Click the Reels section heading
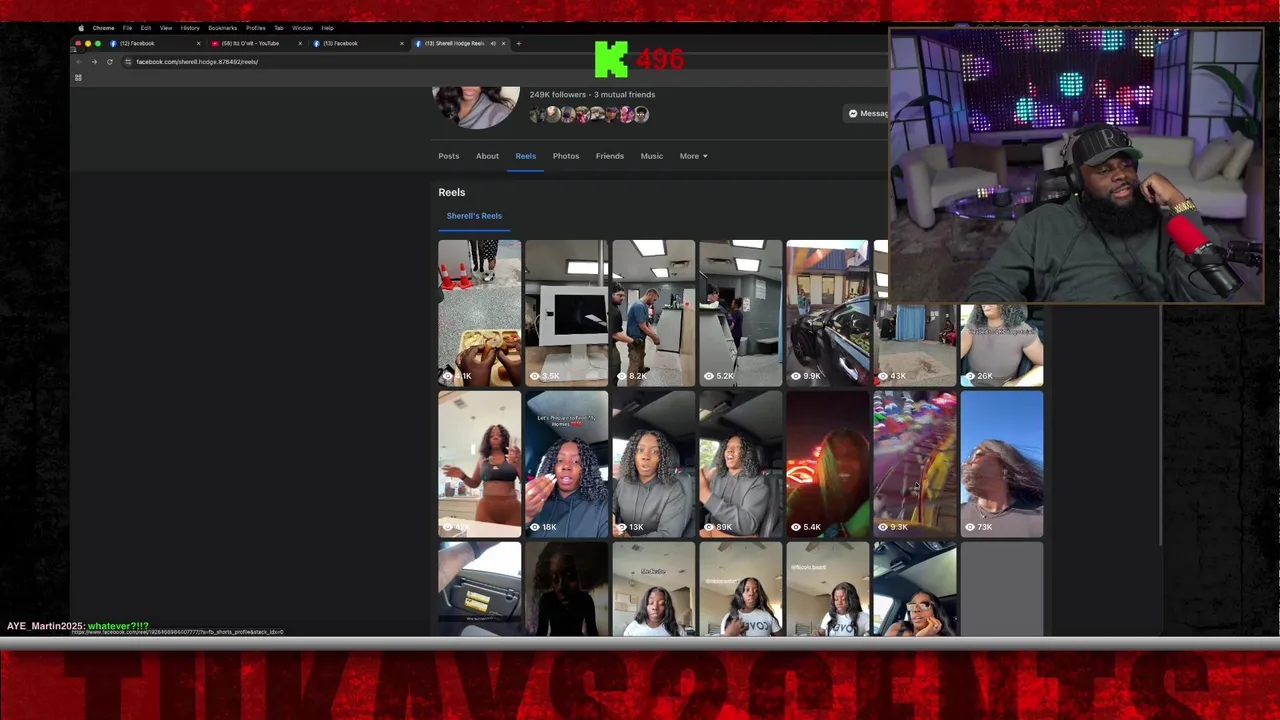1280x720 pixels. [452, 192]
